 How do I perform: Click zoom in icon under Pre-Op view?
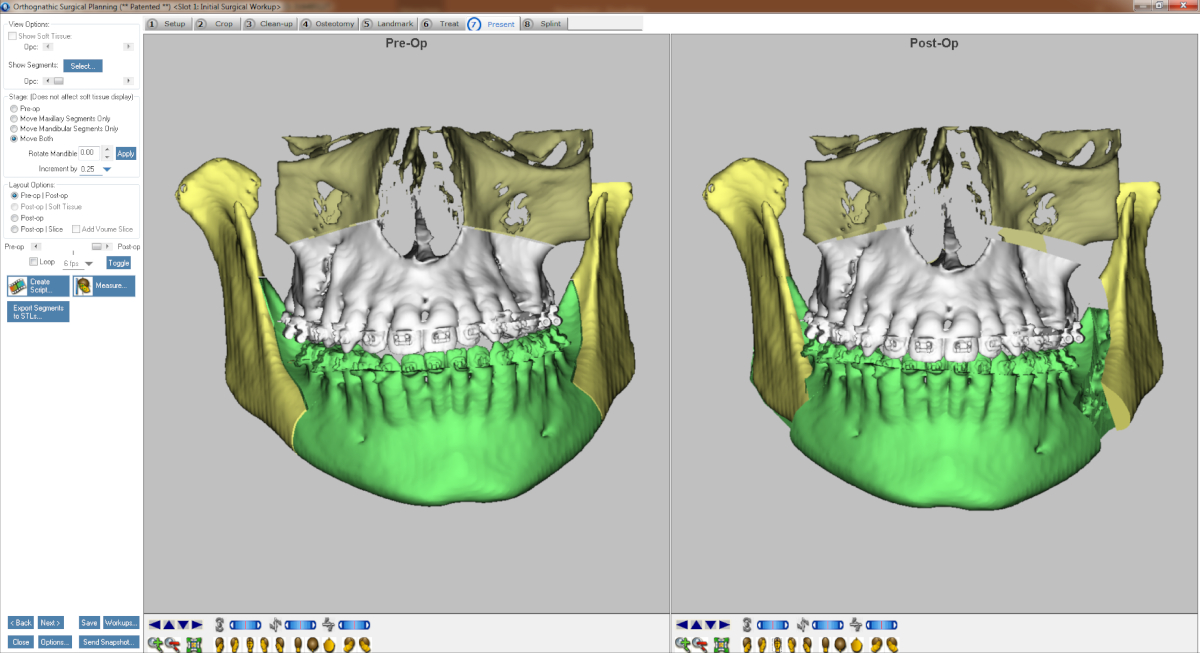155,644
